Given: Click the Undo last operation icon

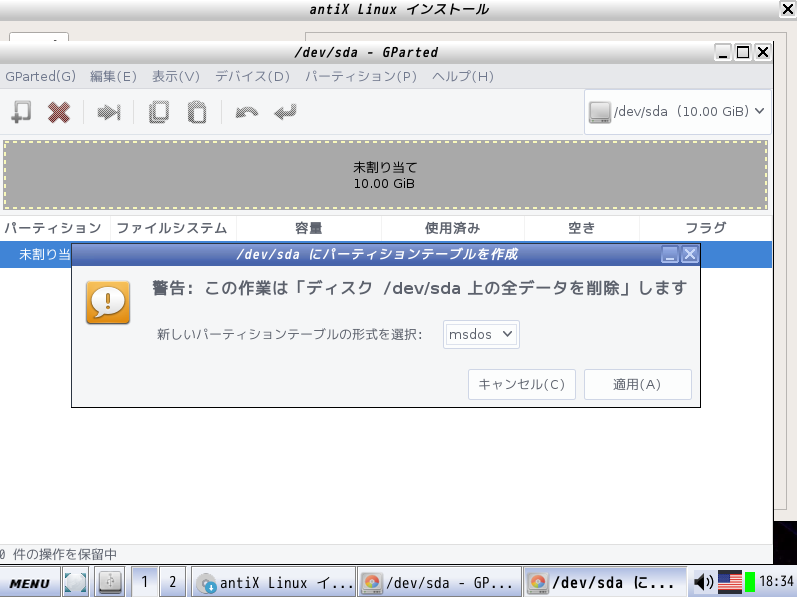Looking at the screenshot, I should (x=247, y=112).
